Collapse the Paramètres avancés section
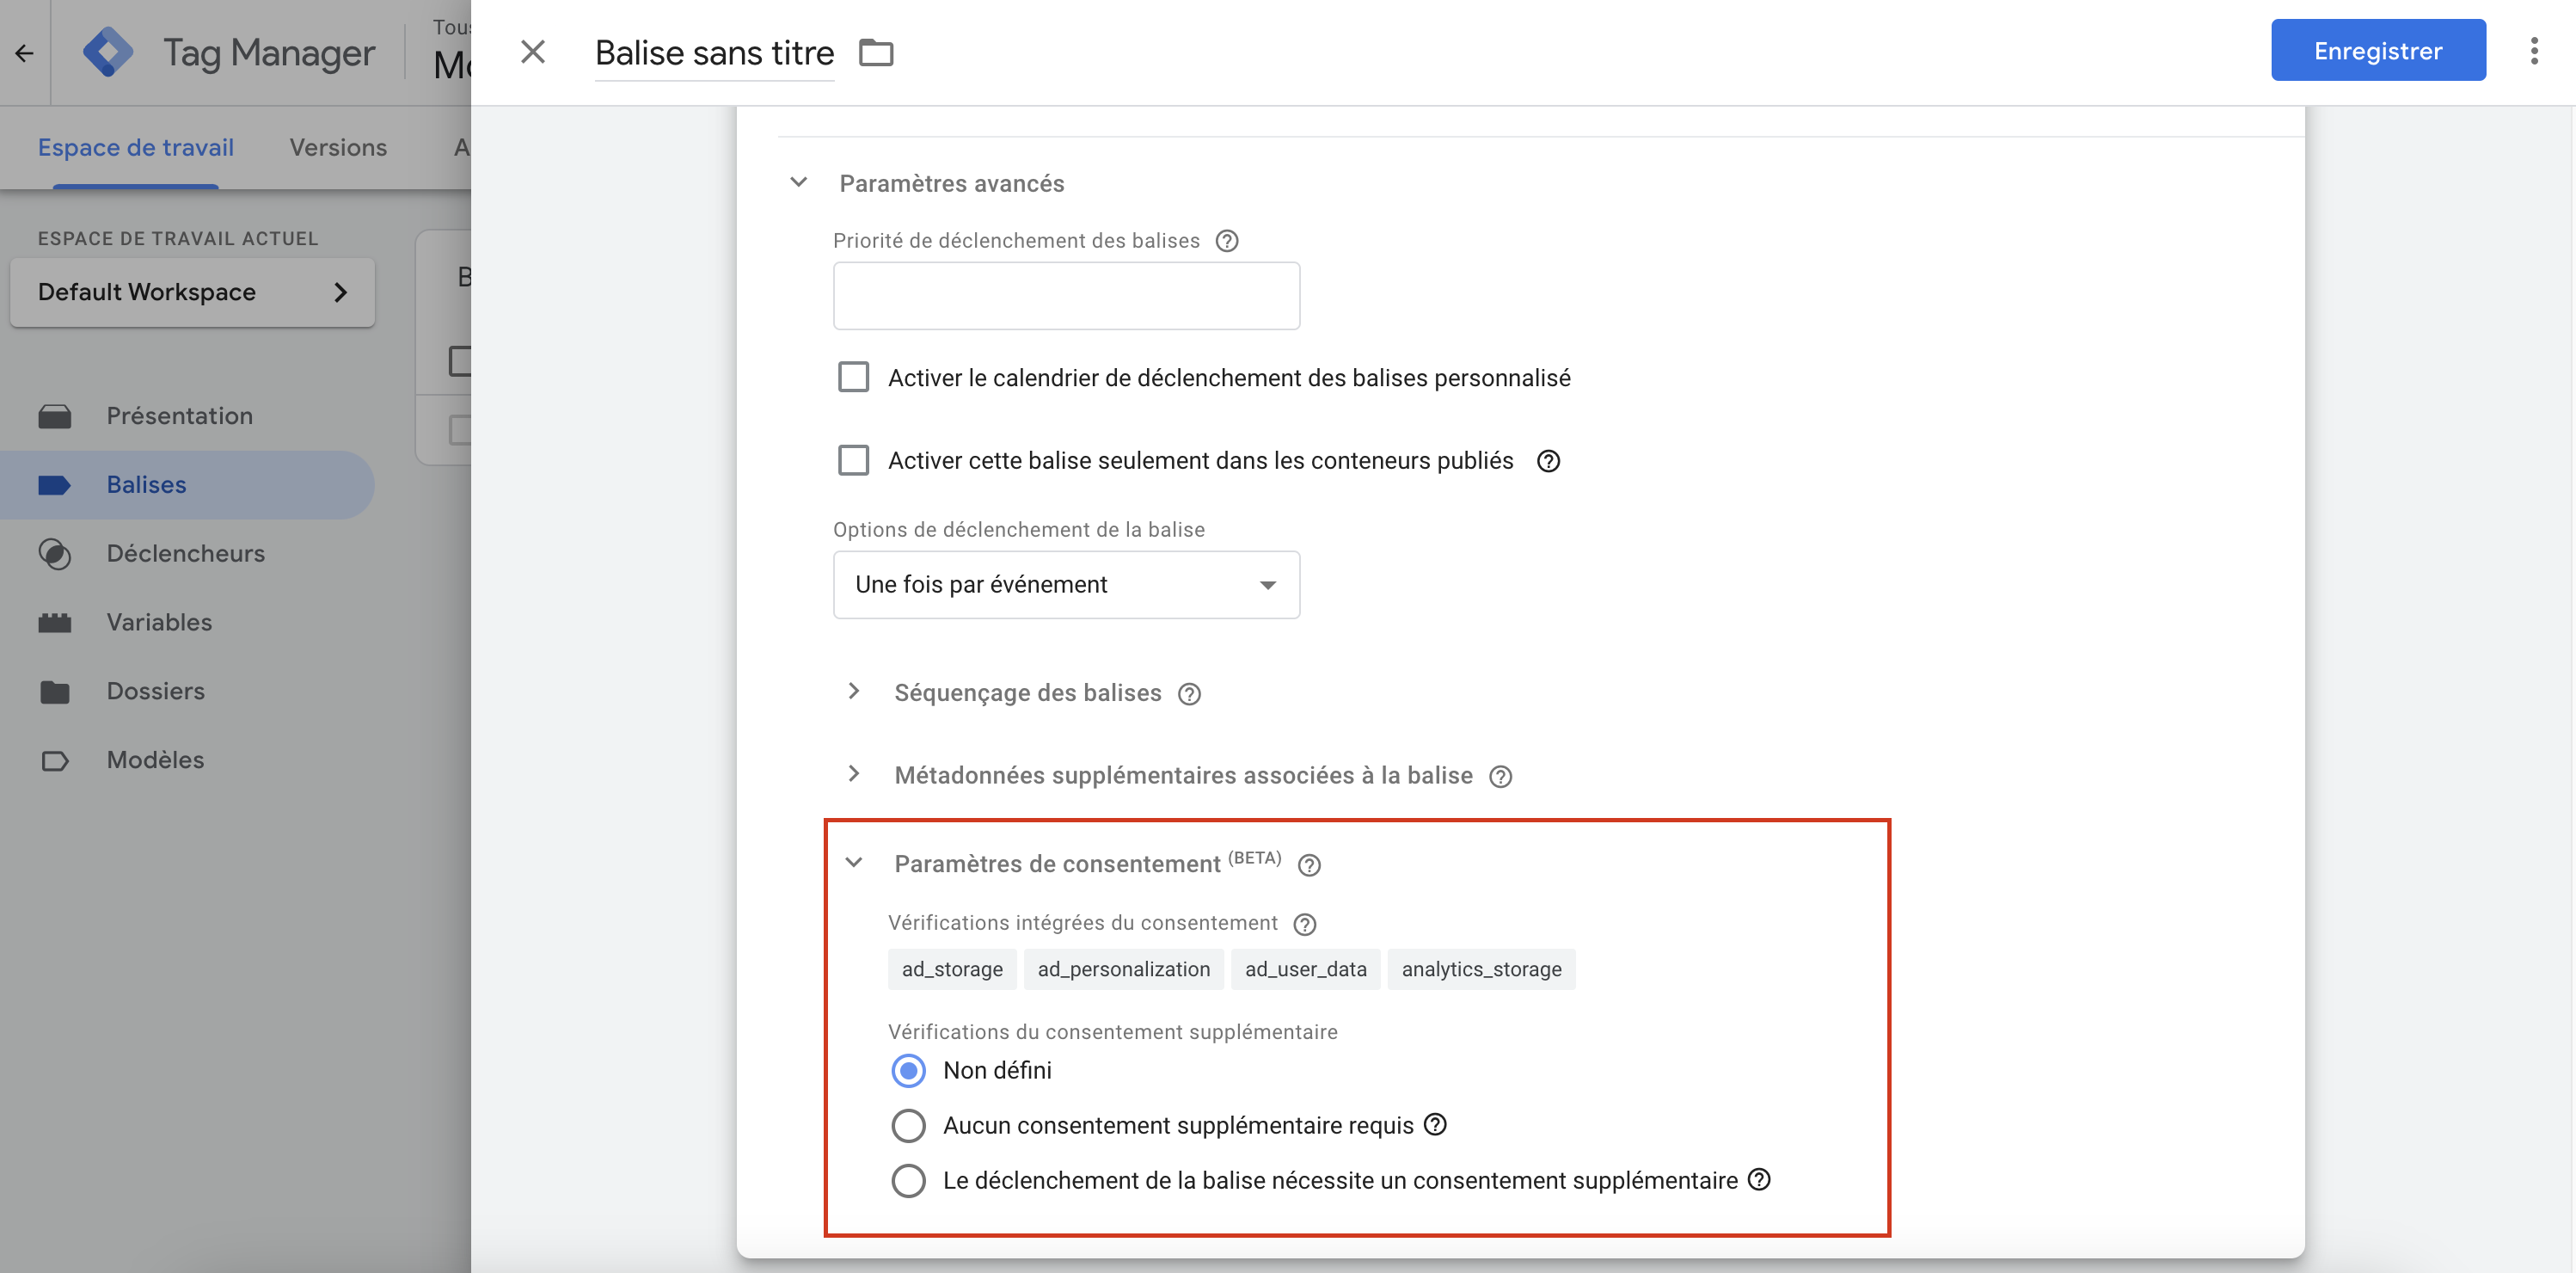 click(798, 183)
